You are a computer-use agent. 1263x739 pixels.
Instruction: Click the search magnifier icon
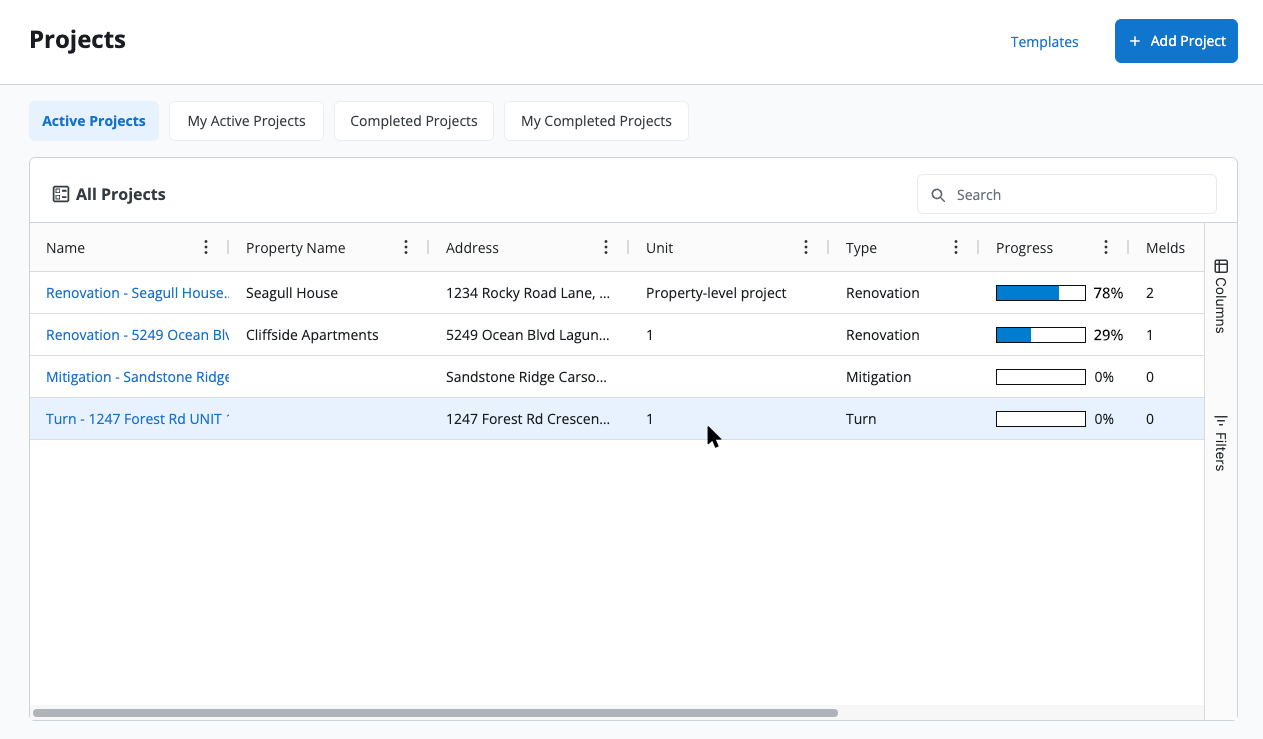click(x=938, y=195)
